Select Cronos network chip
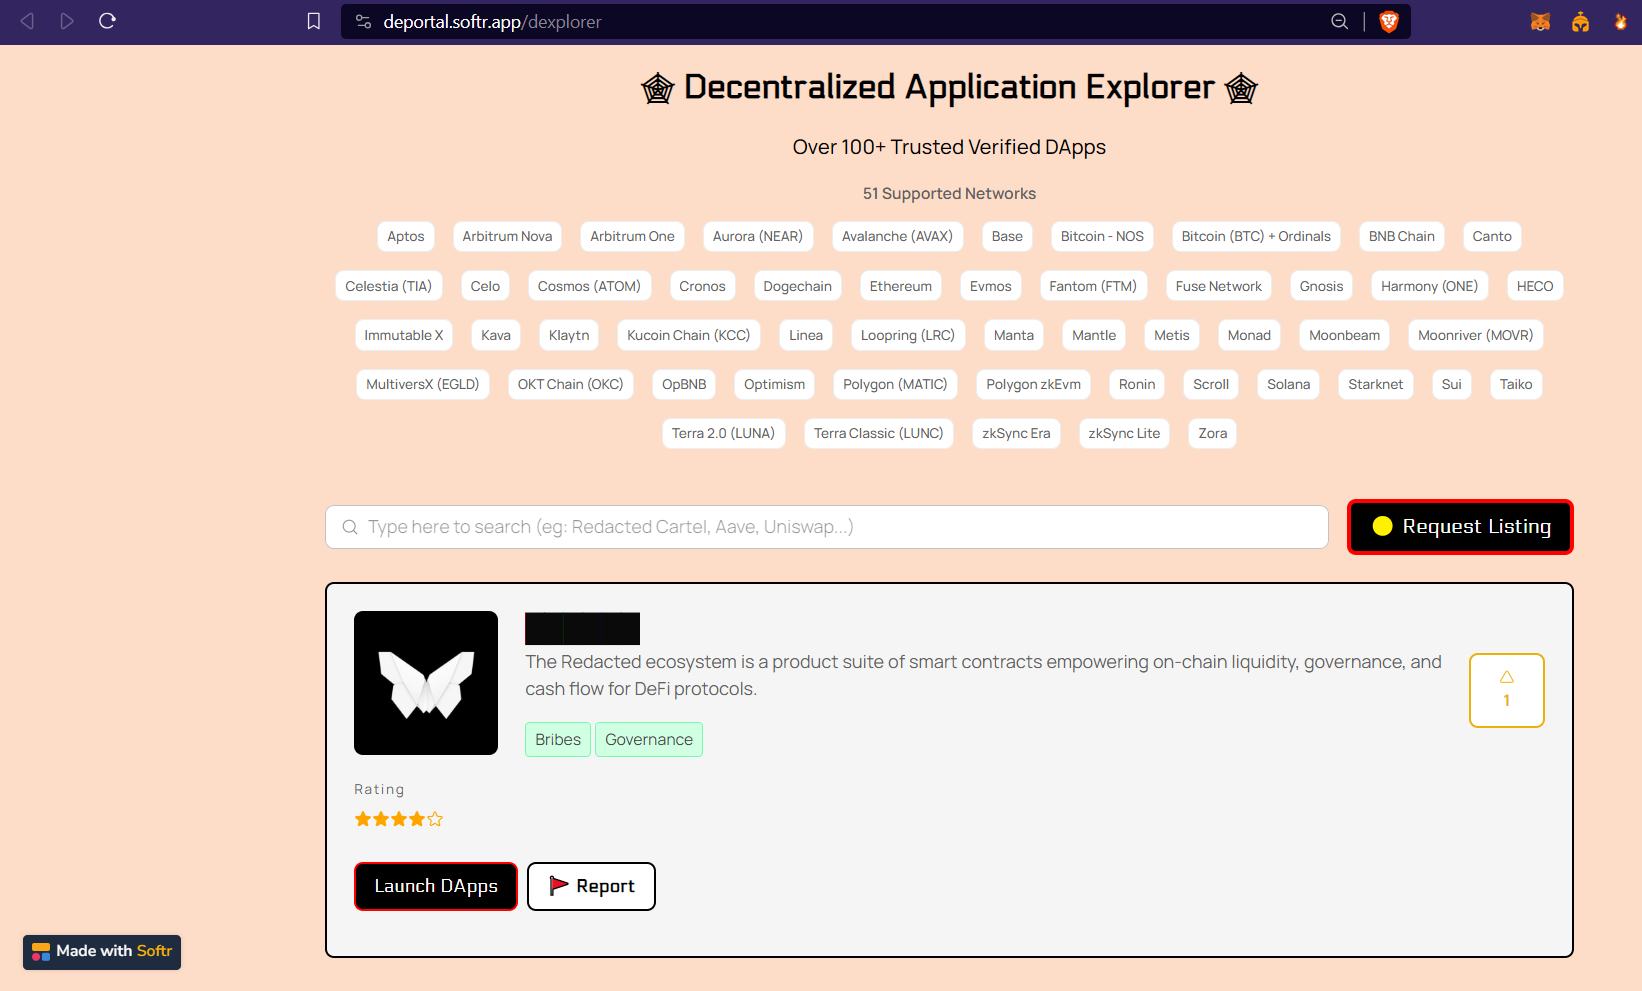 702,286
